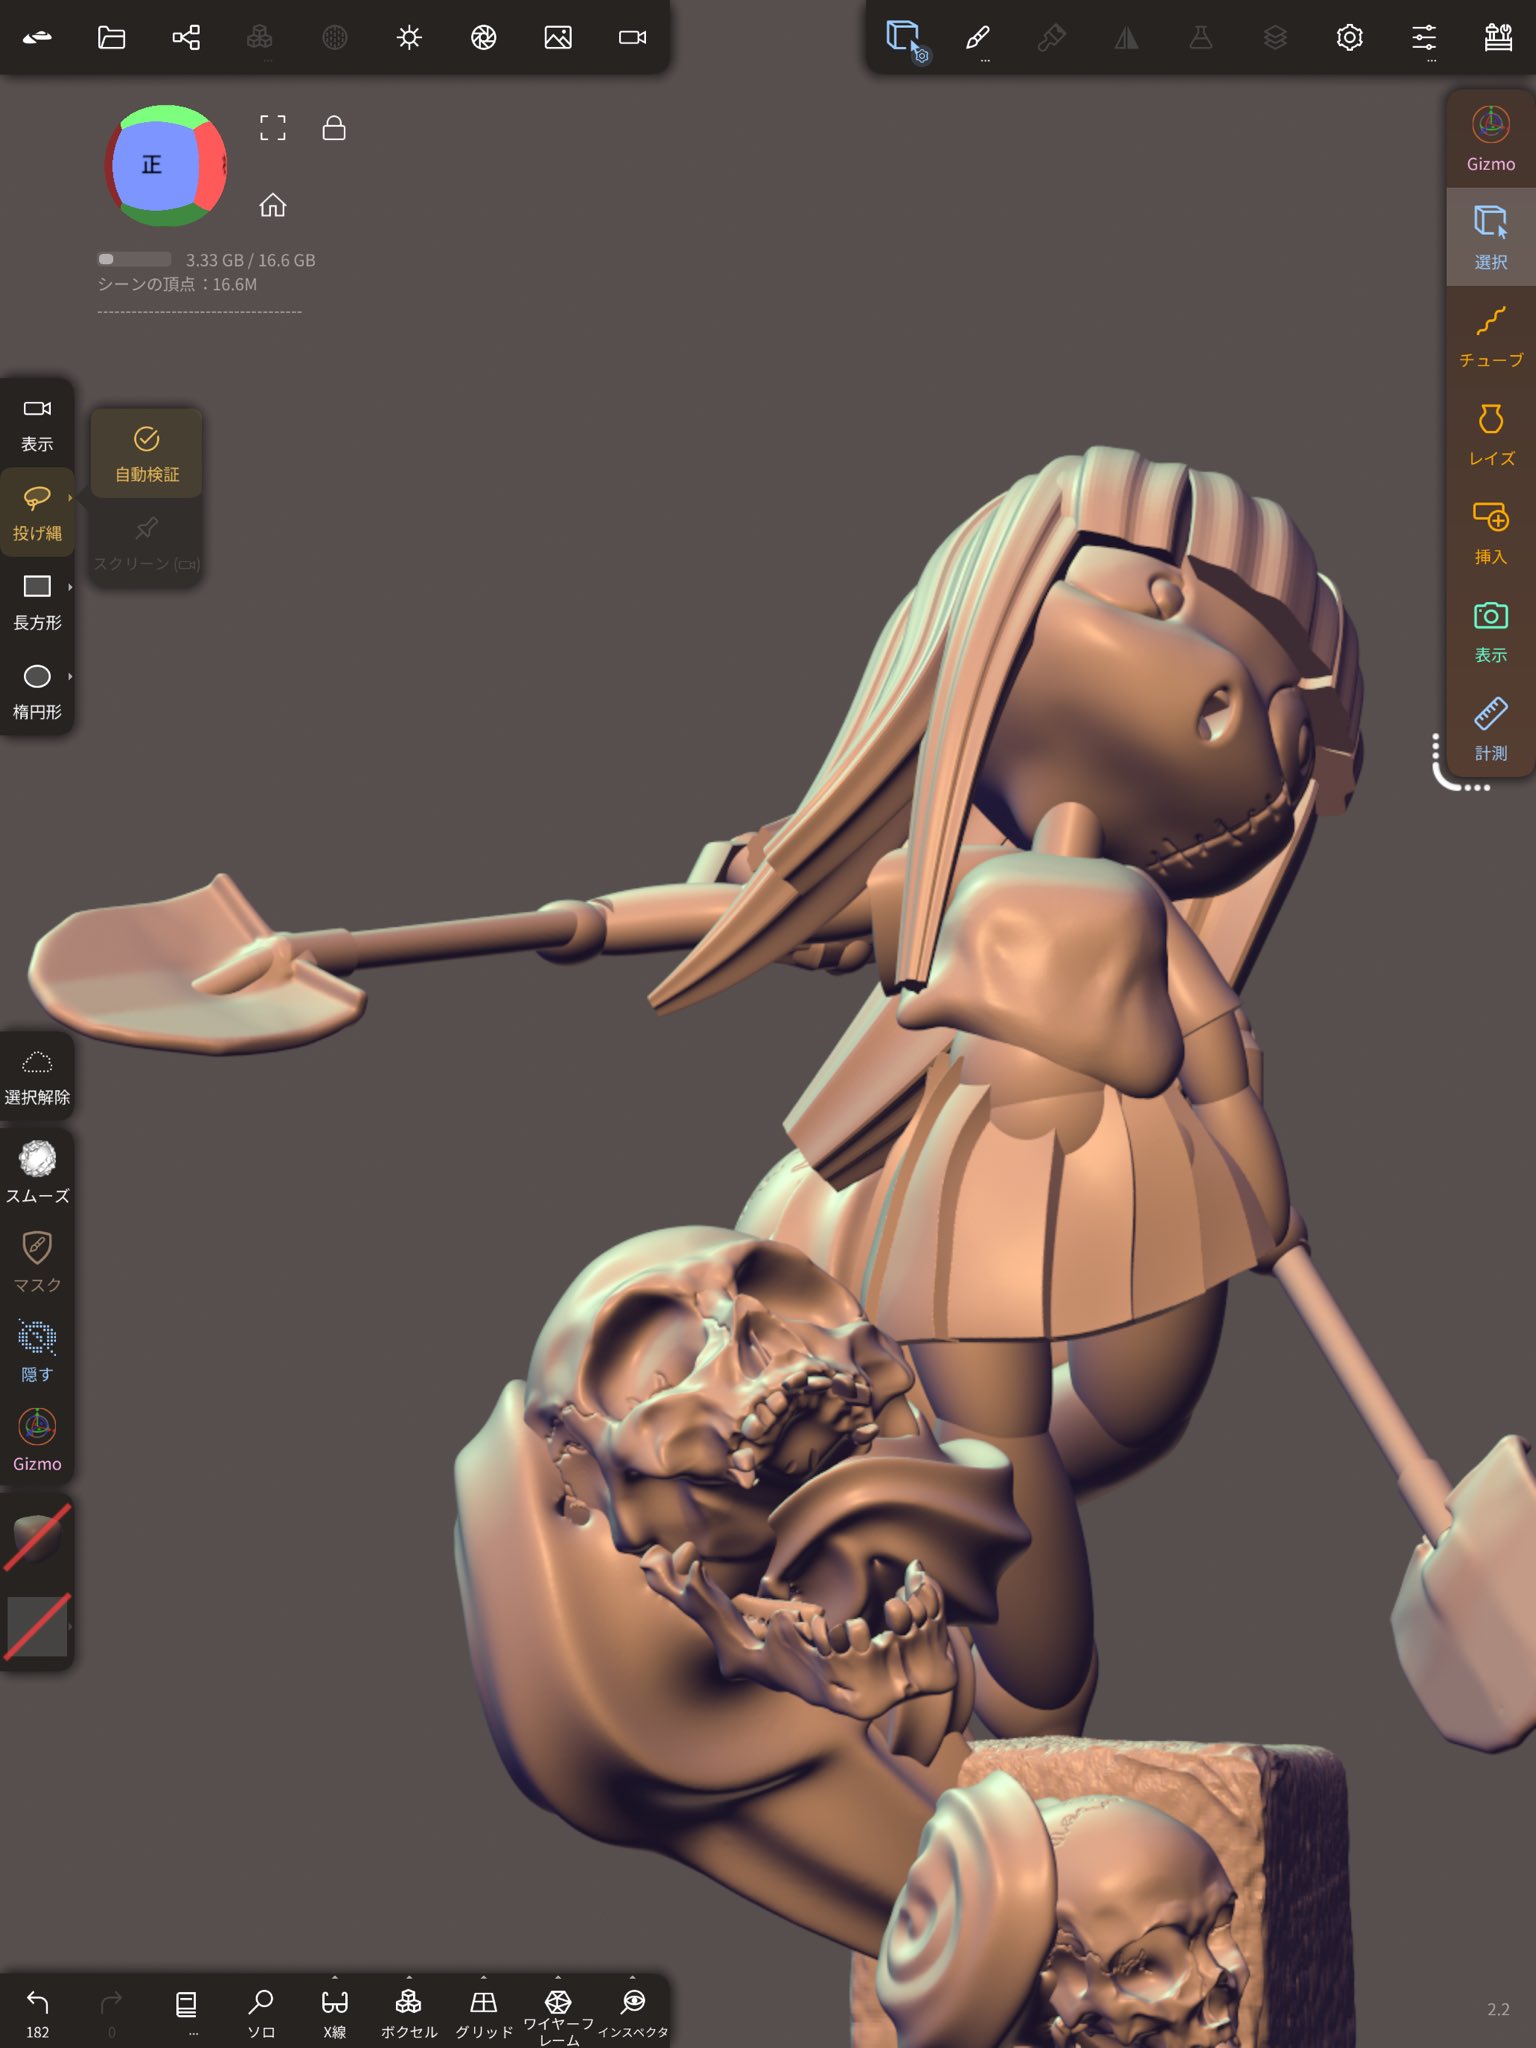Expand ボクセル options caret
This screenshot has width=1536, height=2048.
pos(409,1977)
